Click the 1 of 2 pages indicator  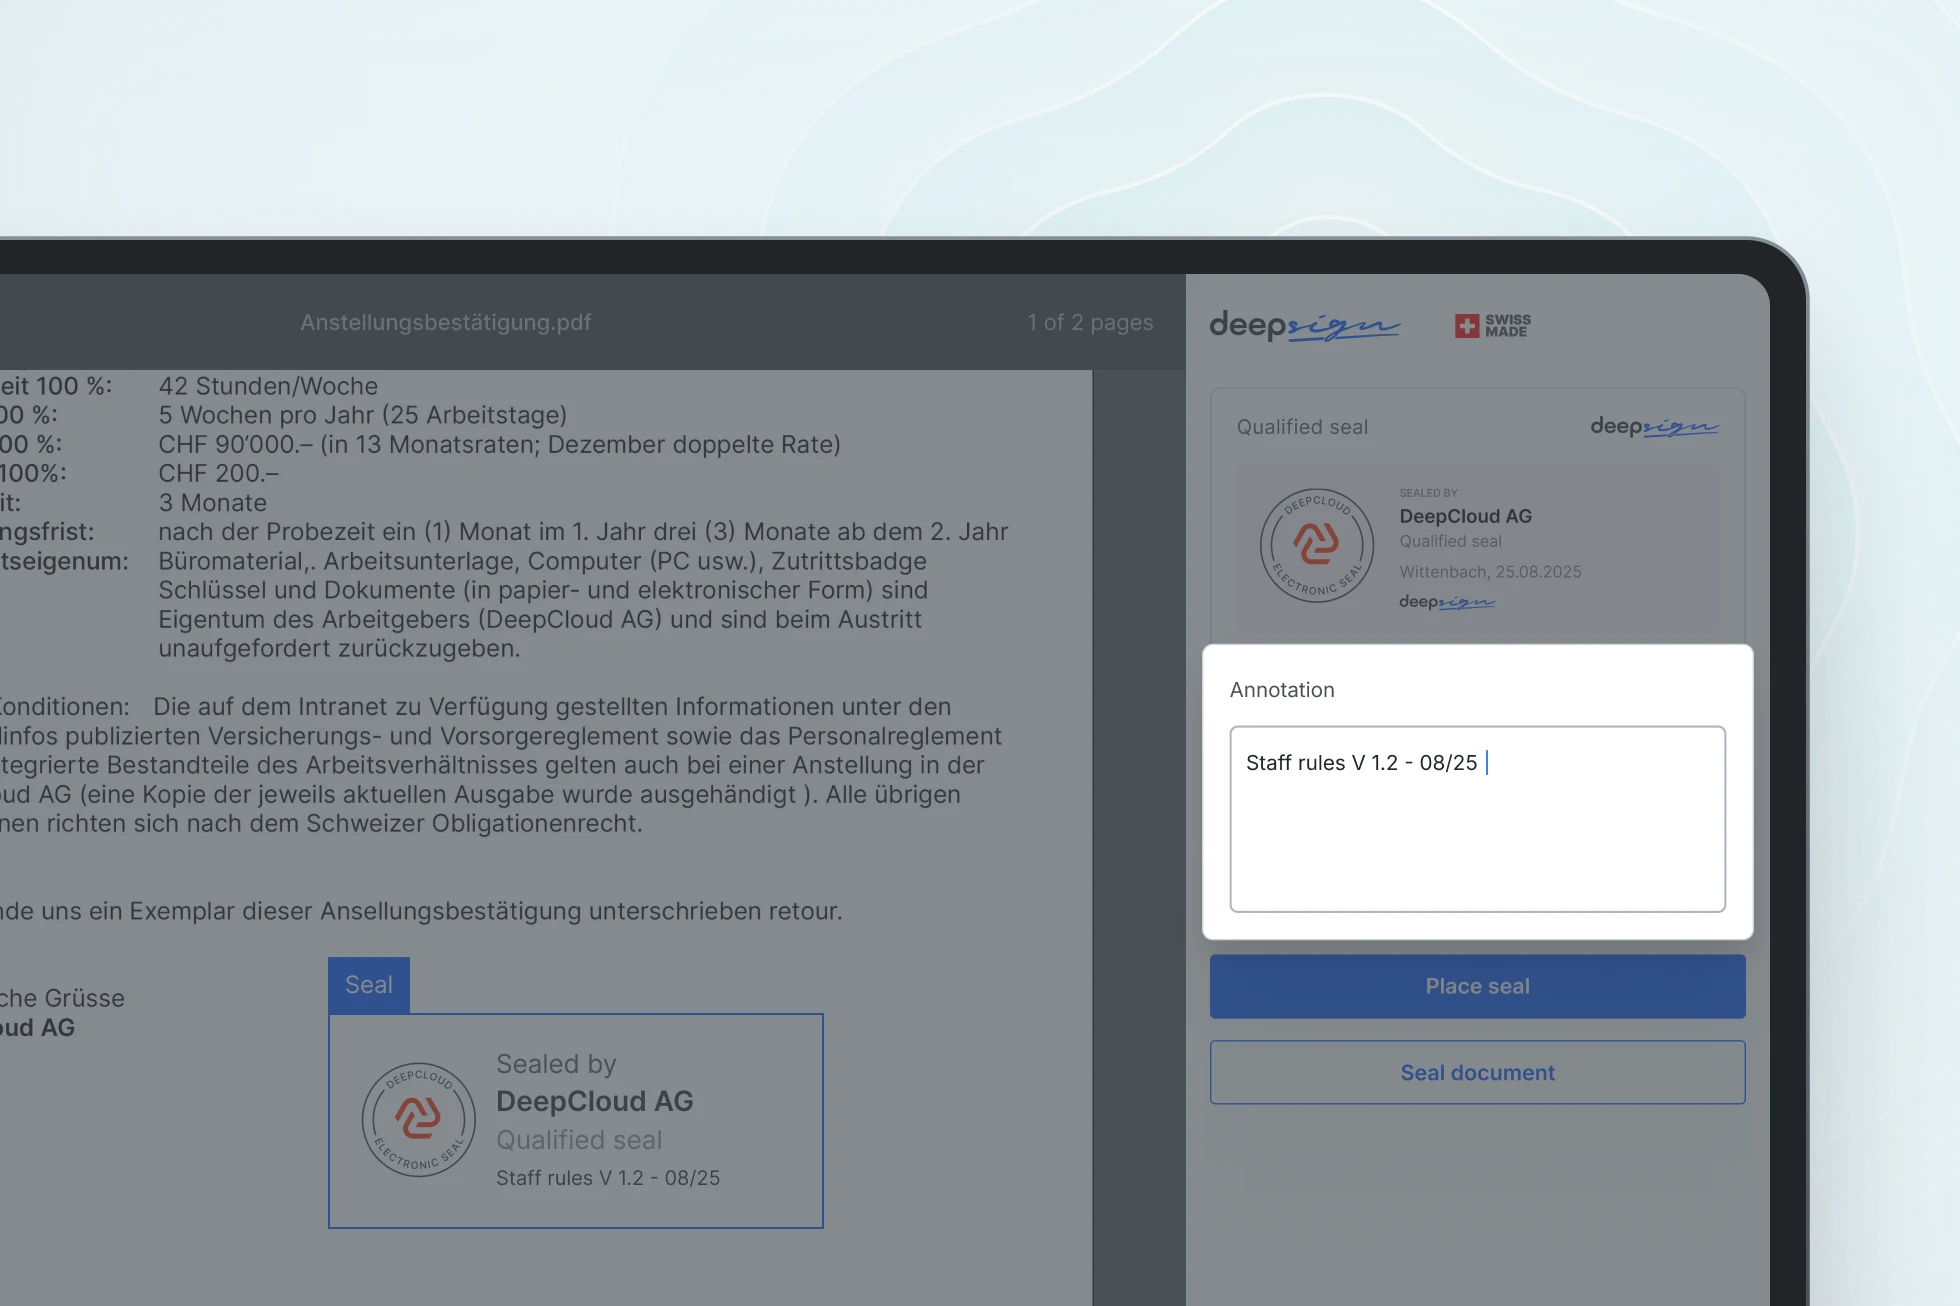tap(1090, 322)
